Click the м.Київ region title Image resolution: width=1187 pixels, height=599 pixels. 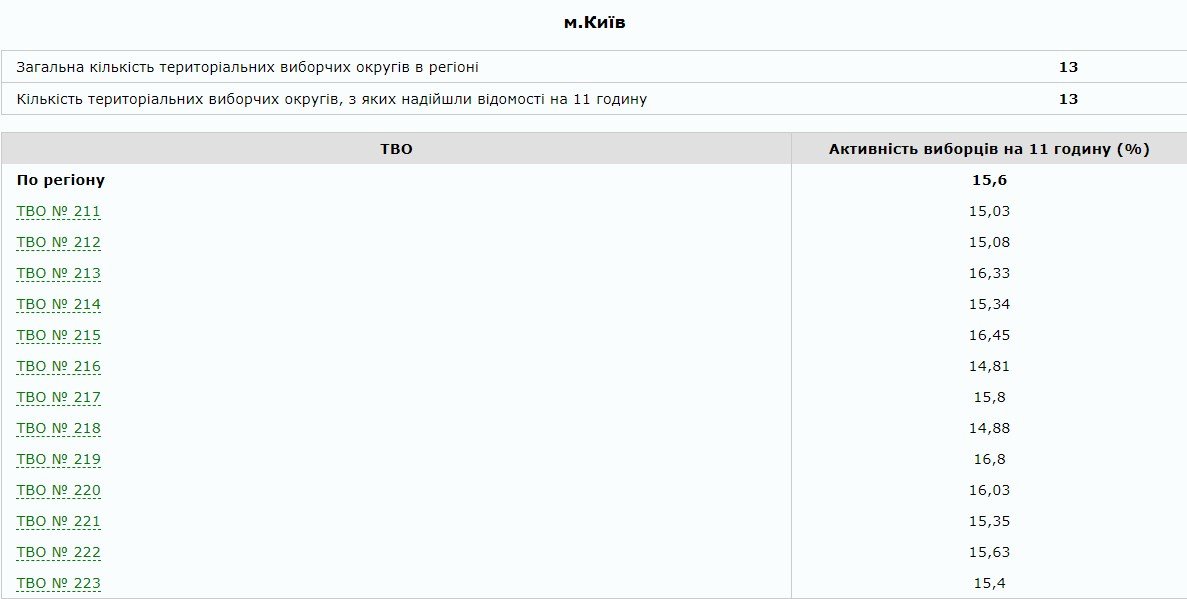(x=593, y=21)
